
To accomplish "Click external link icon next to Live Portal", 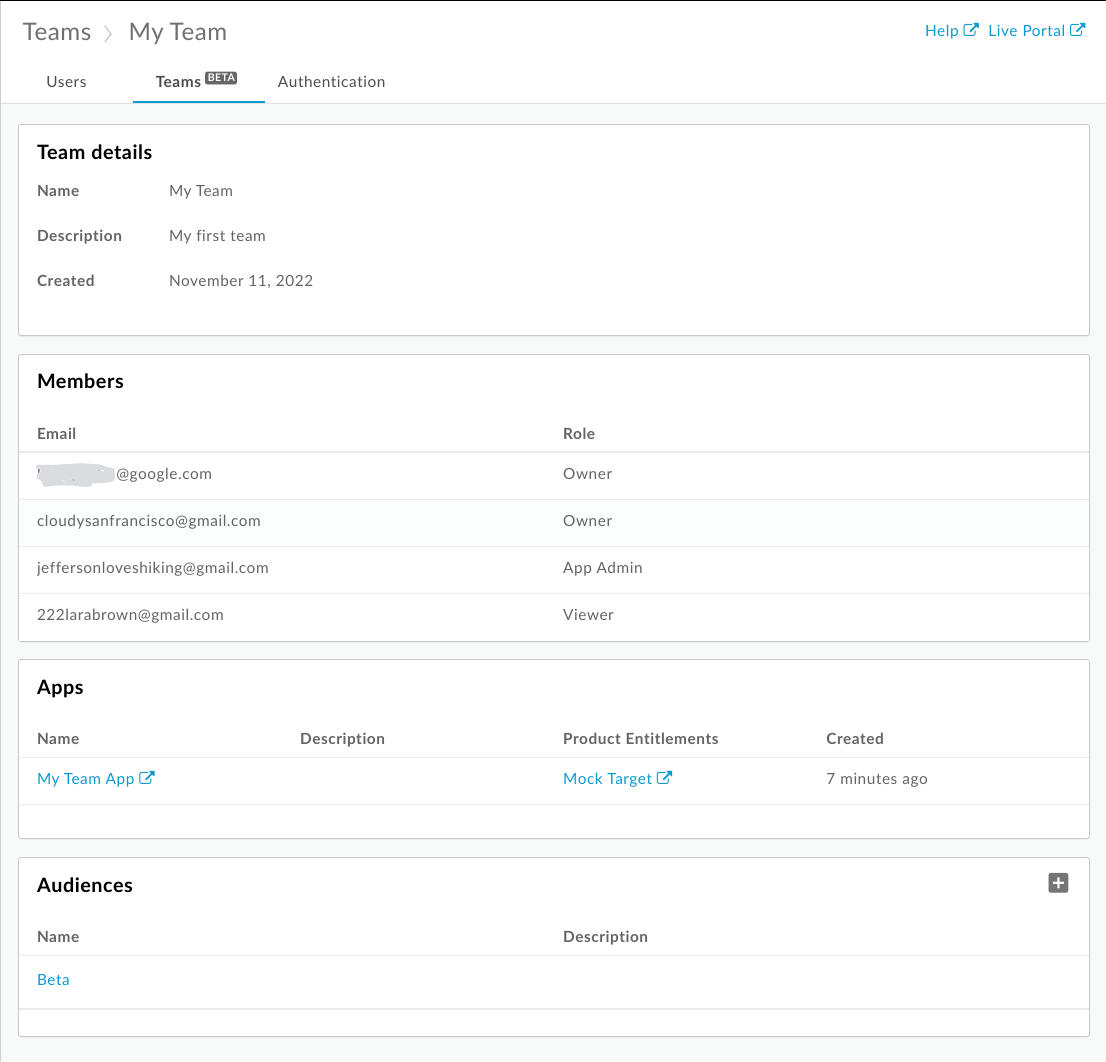I will (x=1077, y=30).
